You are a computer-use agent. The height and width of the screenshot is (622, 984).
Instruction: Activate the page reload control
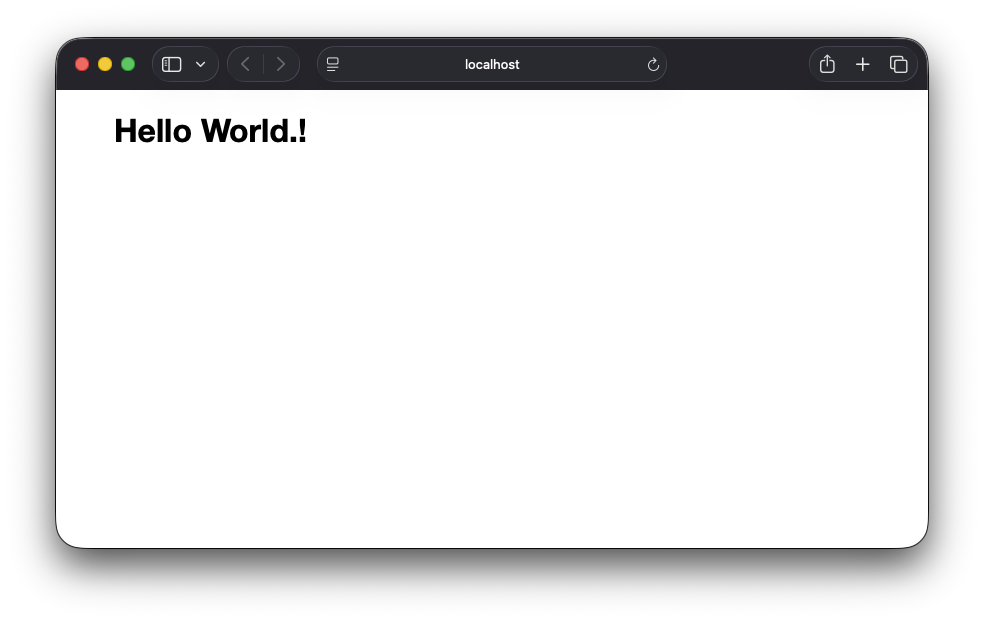click(653, 64)
